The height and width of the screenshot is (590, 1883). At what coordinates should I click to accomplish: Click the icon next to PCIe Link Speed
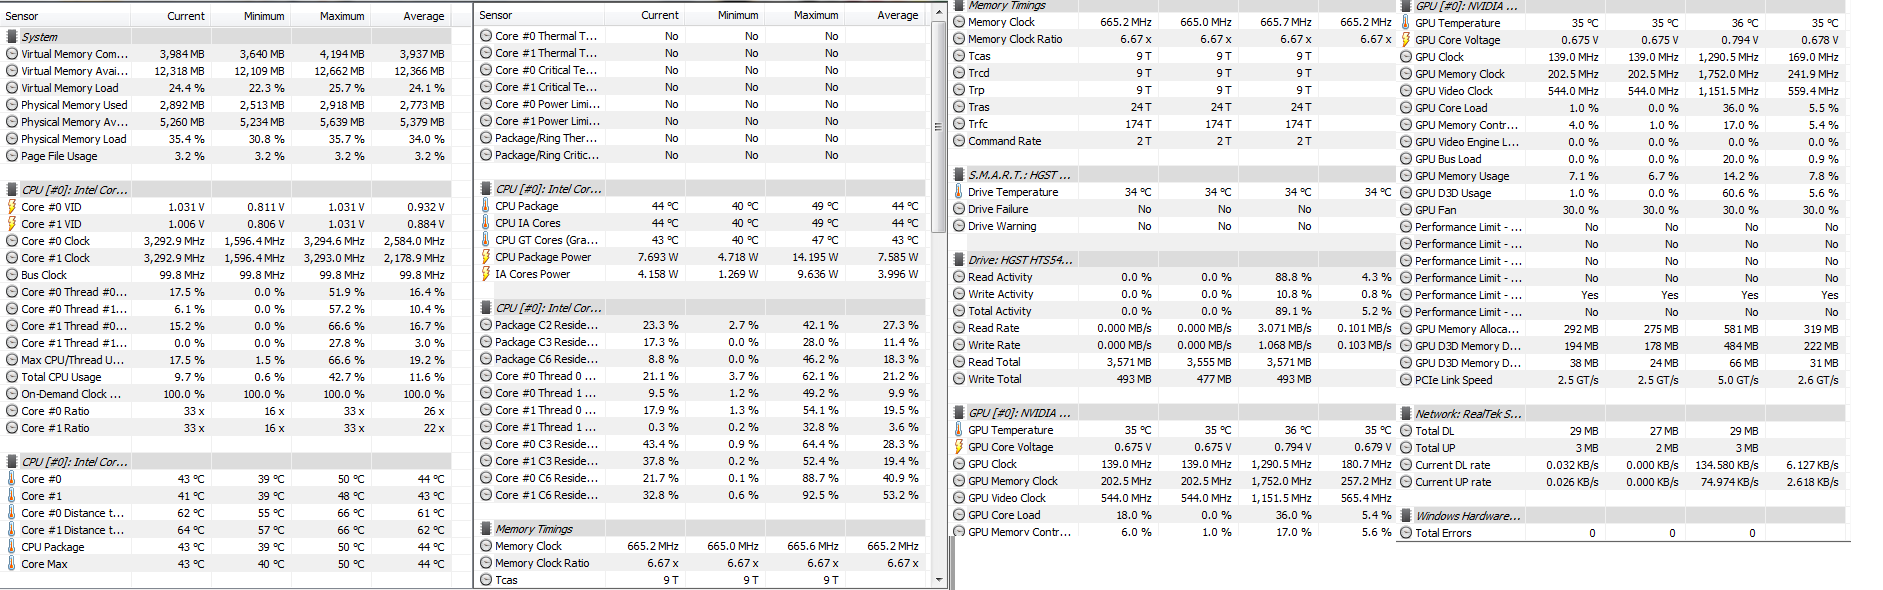(x=1406, y=380)
